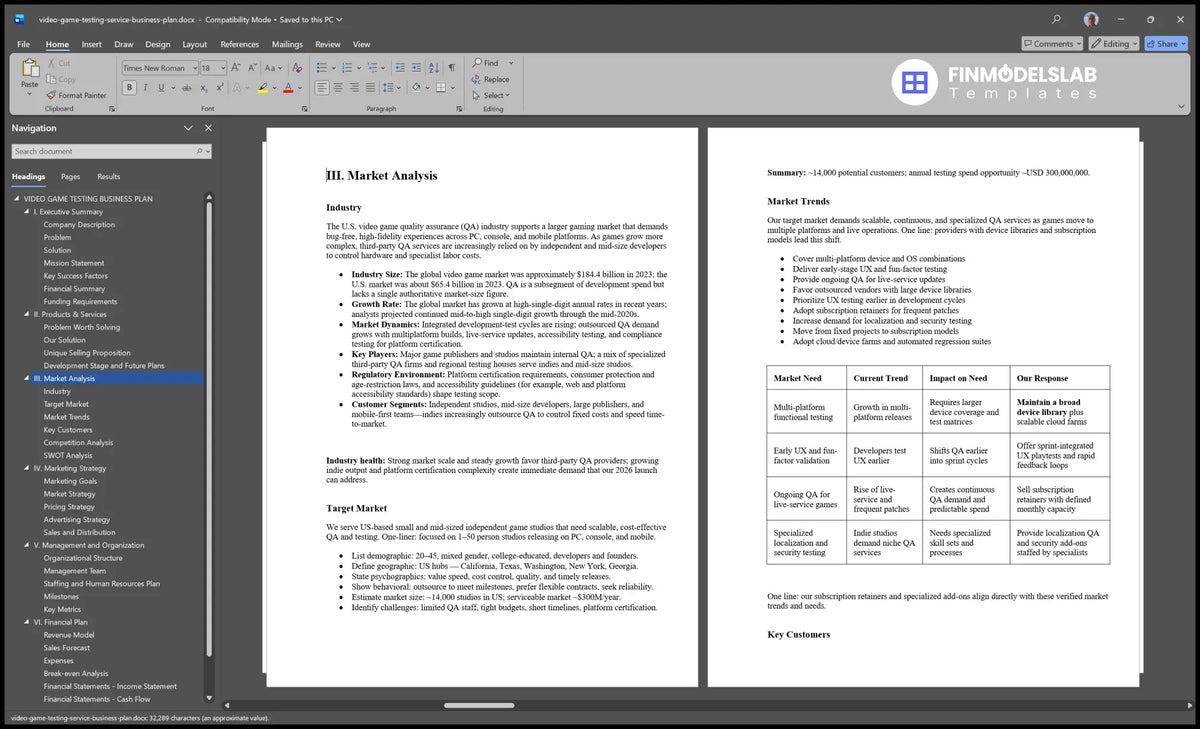
Task: Go to the SWOT Analysis heading
Action: (68, 456)
